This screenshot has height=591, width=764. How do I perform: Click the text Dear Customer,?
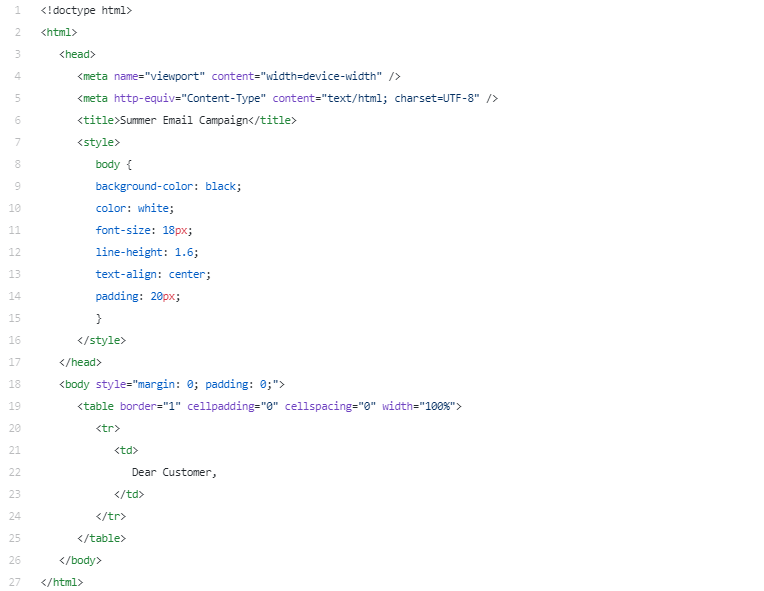[174, 473]
